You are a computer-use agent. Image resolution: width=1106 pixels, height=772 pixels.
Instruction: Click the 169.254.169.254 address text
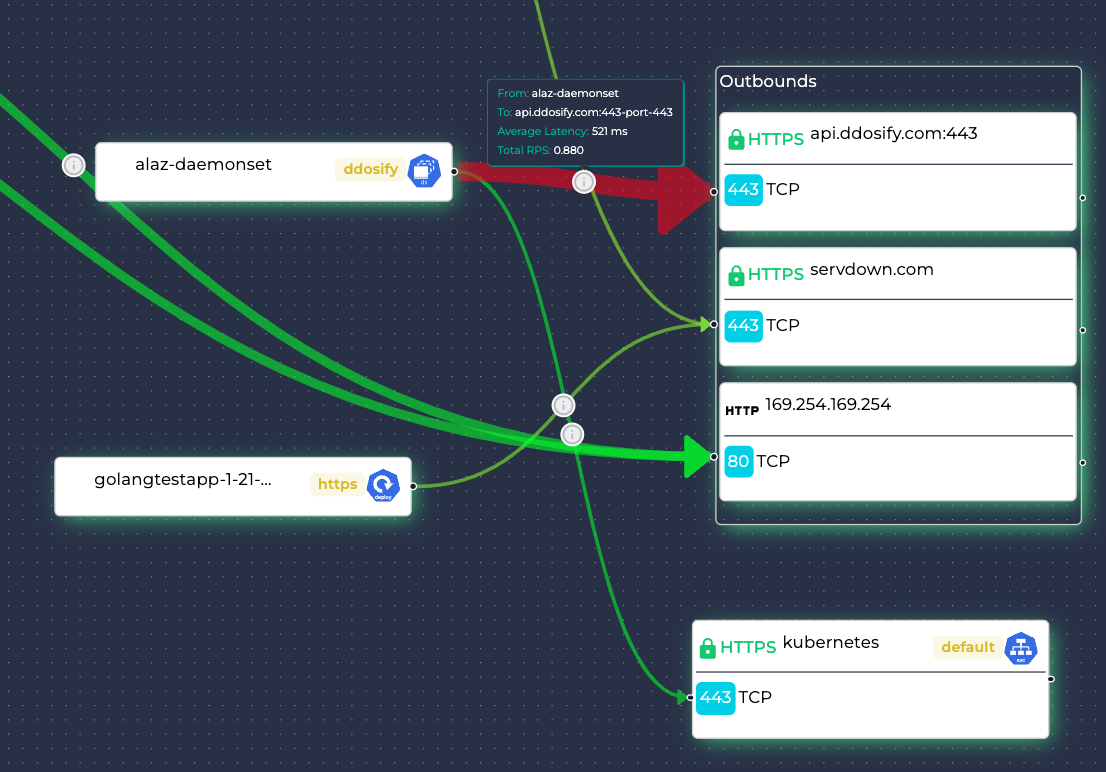pyautogui.click(x=828, y=404)
